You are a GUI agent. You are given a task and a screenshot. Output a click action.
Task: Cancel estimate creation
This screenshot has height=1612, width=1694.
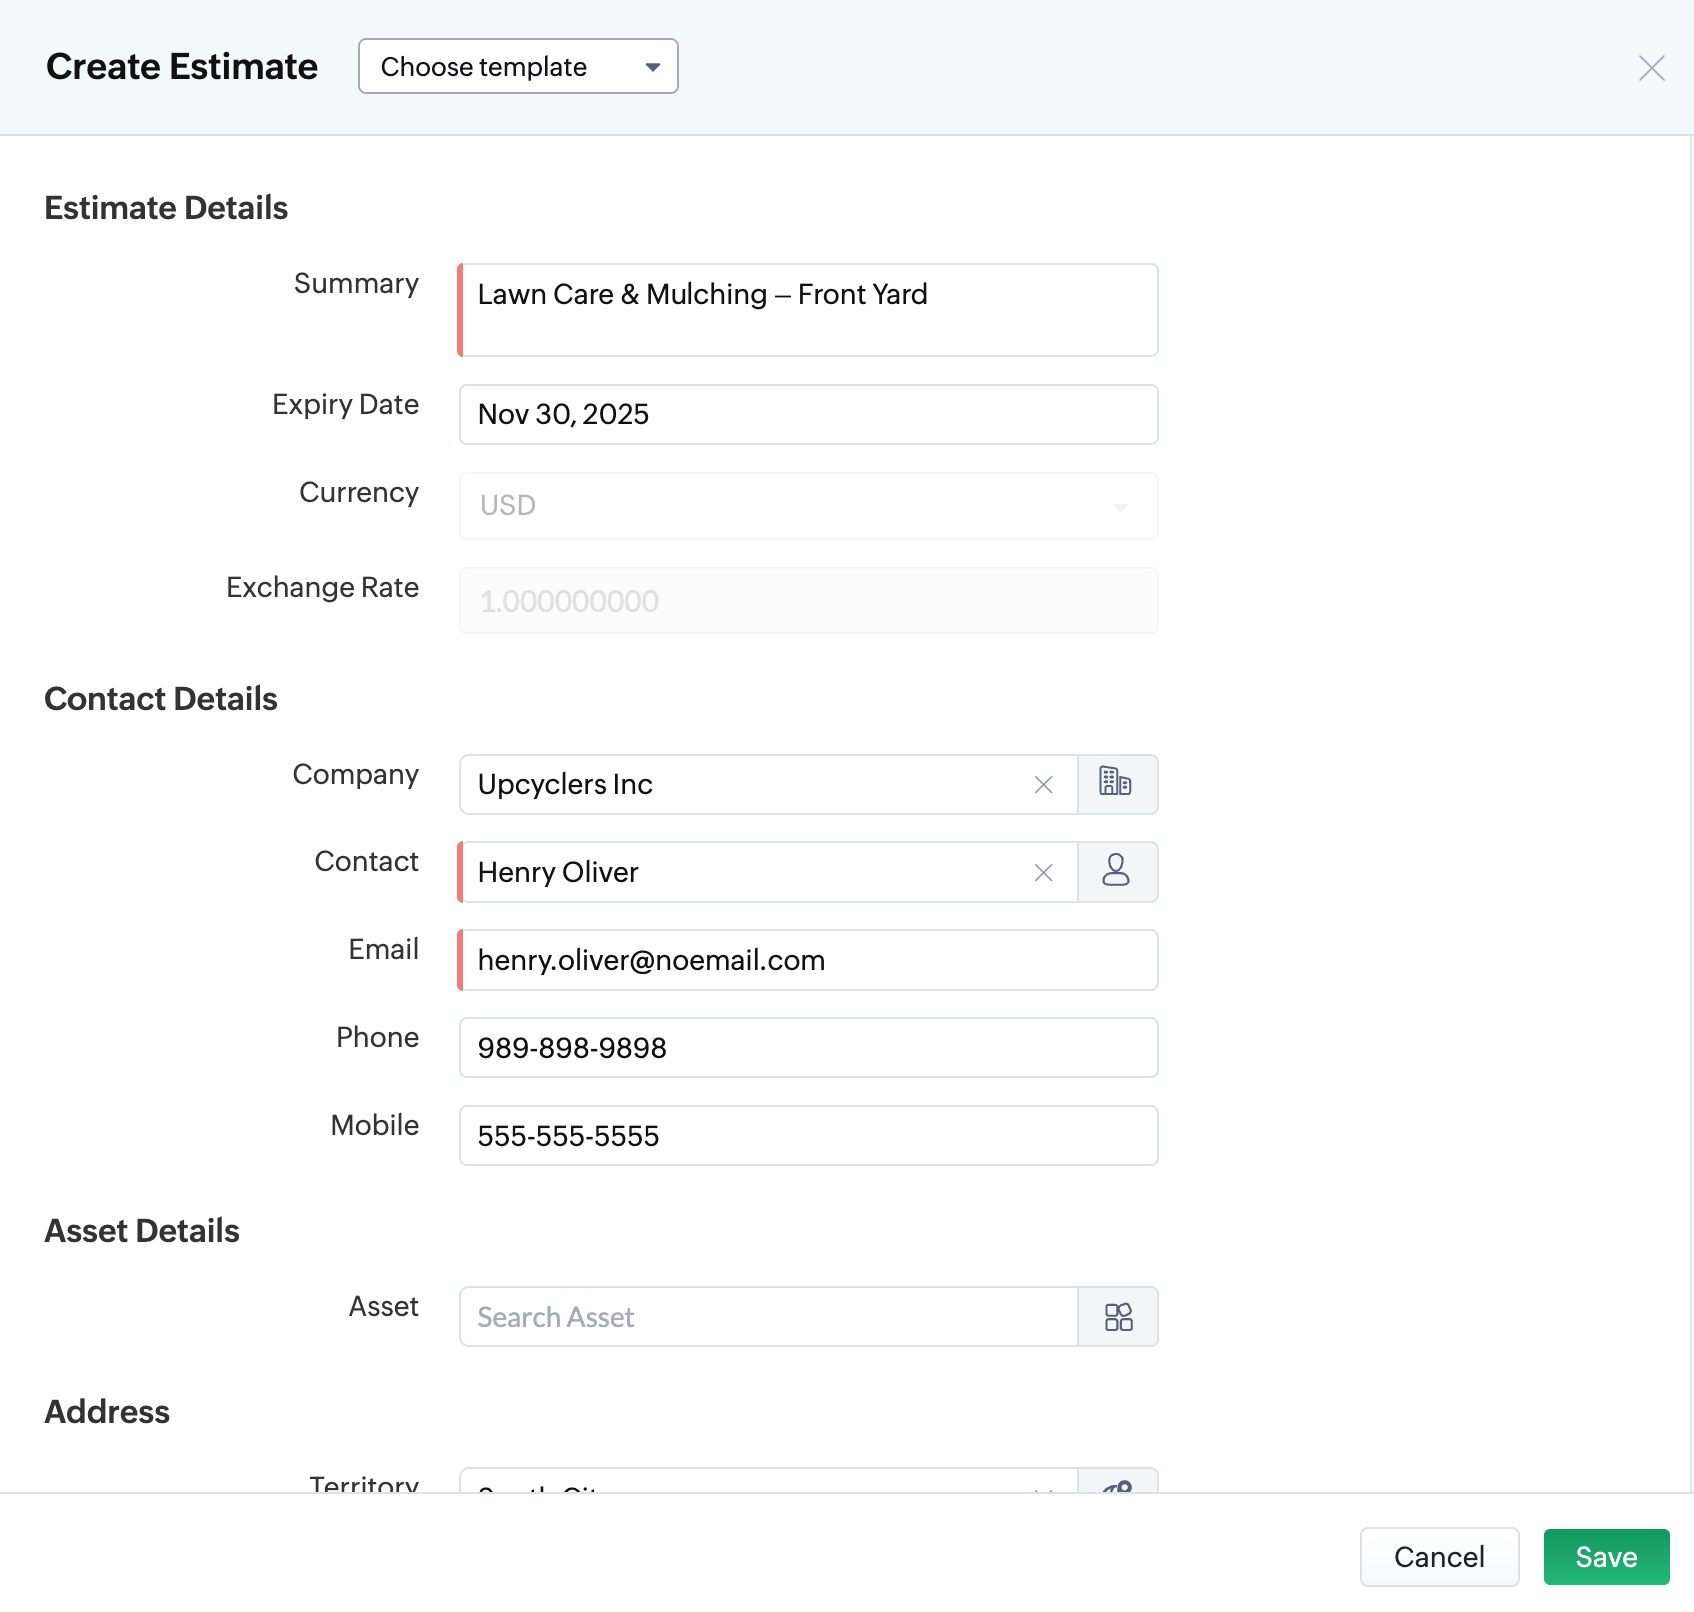pos(1438,1557)
